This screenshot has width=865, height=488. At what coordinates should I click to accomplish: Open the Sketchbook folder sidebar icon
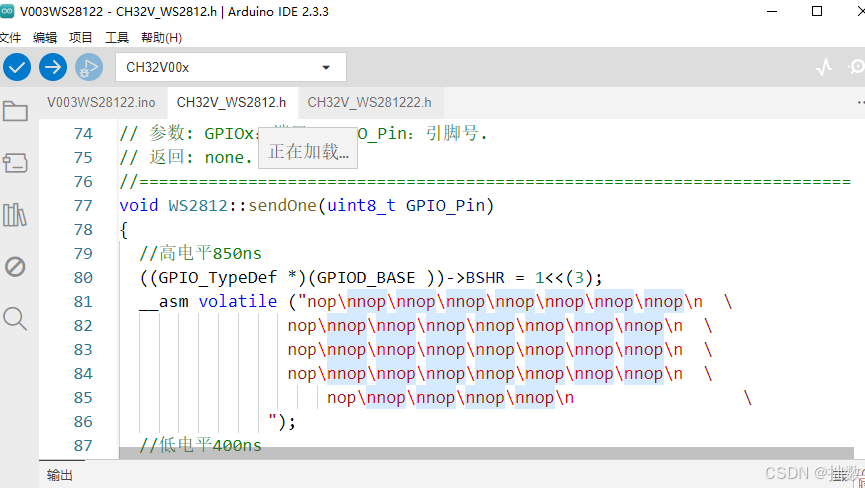pos(15,111)
